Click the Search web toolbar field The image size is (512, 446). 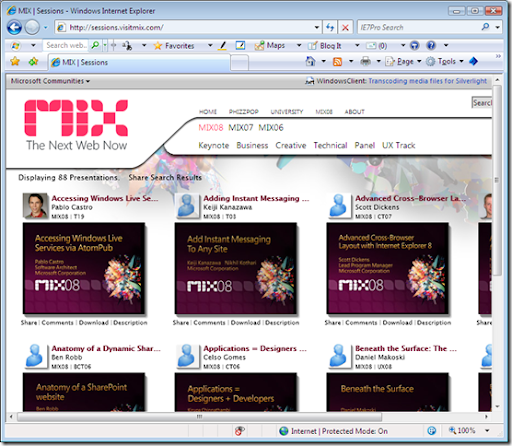click(66, 45)
